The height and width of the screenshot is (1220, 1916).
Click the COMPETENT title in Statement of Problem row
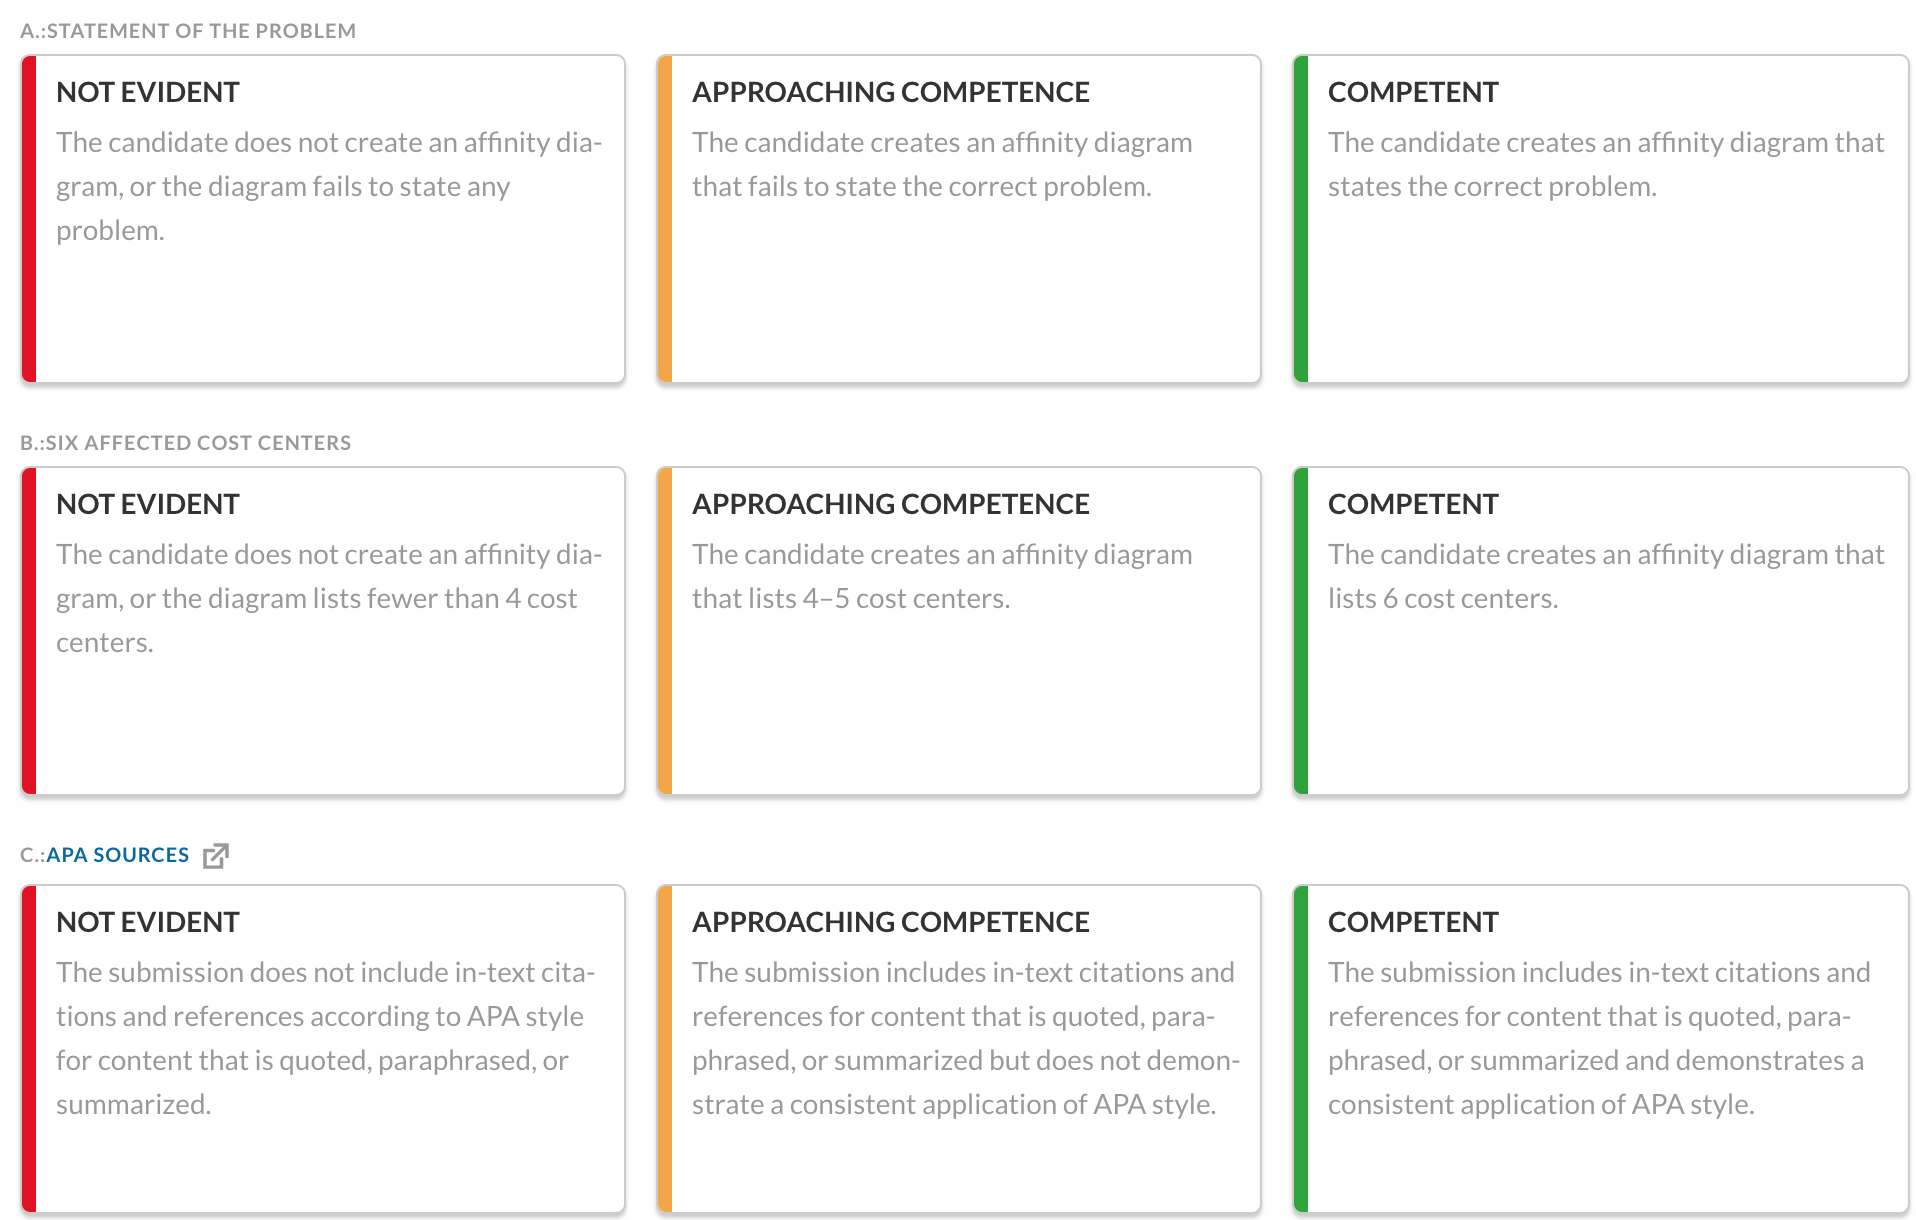[x=1413, y=92]
